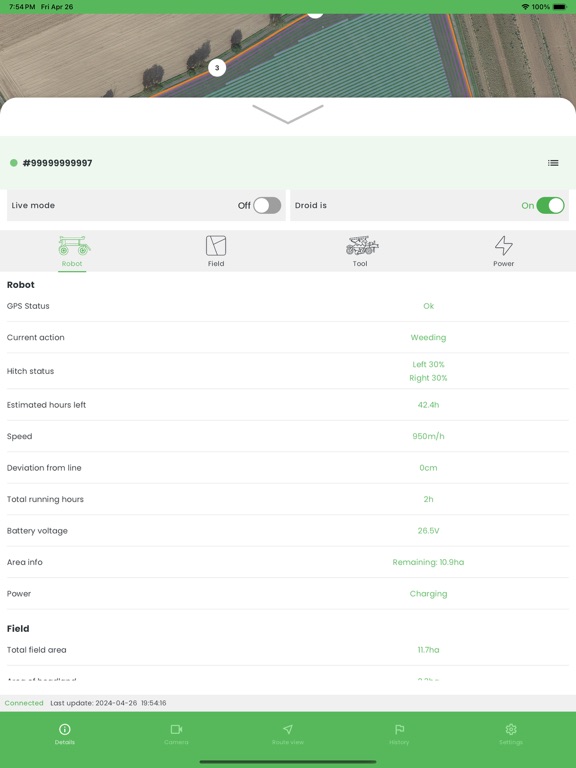576x768 pixels.
Task: Tap the green status dot beside #99999999997
Action: [14, 163]
